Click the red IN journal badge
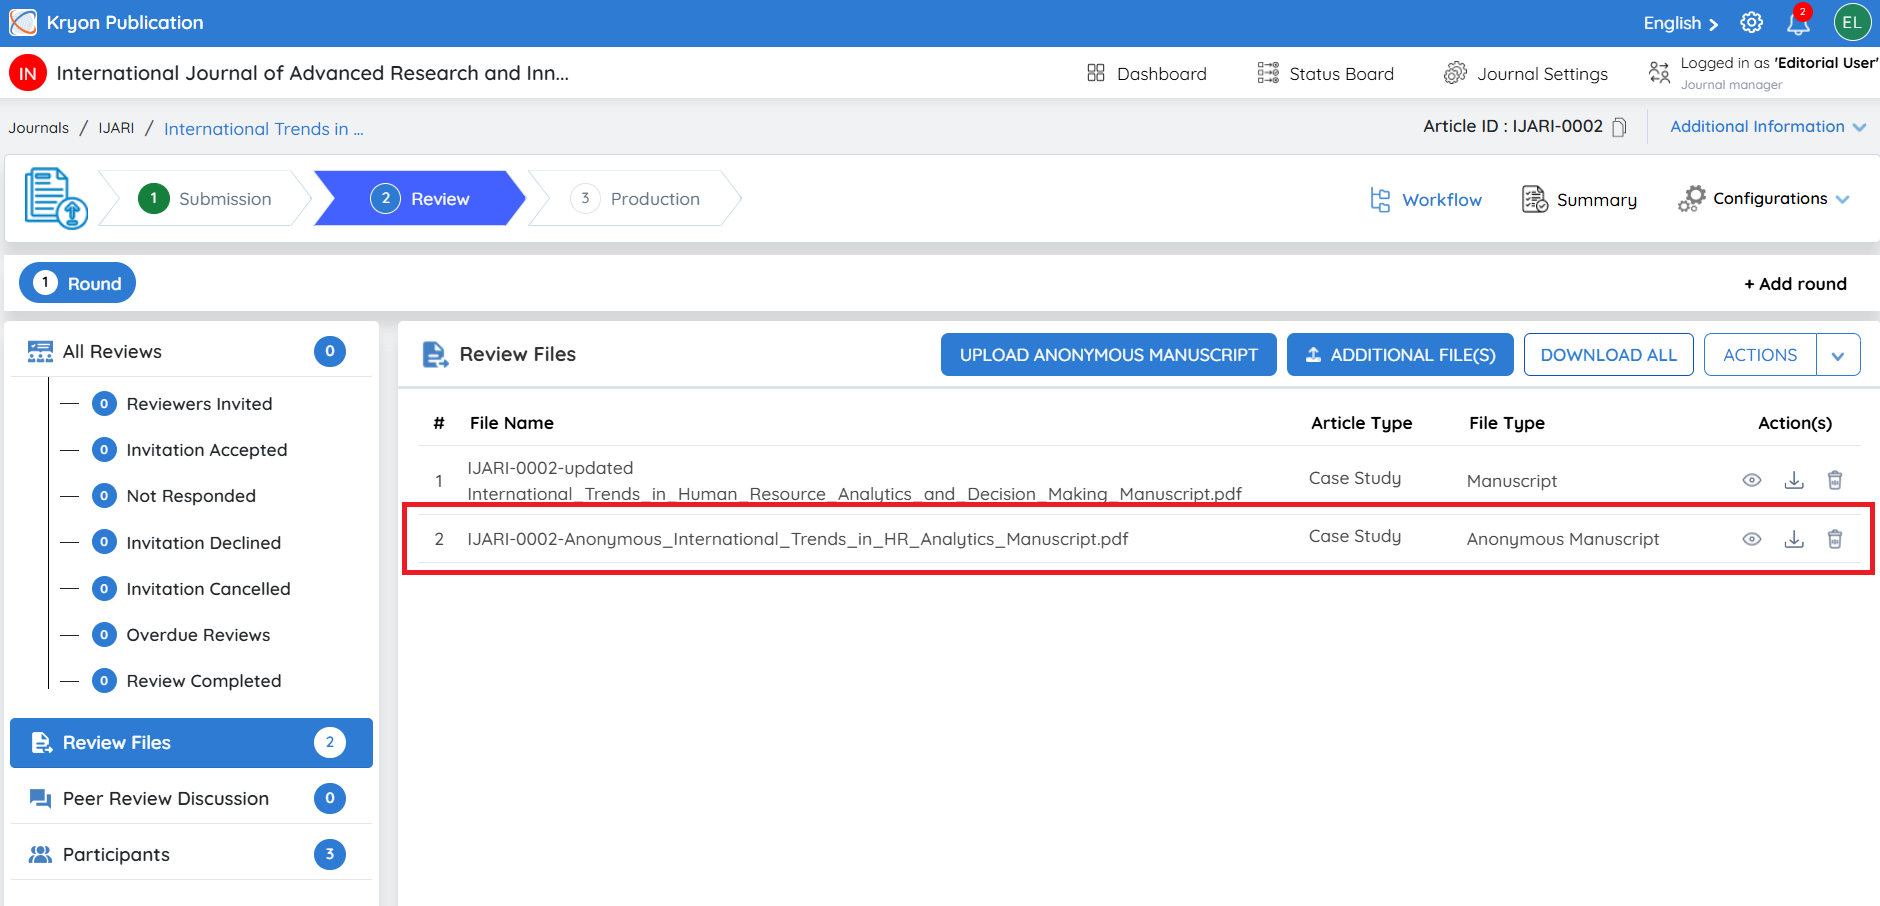1880x906 pixels. pos(28,73)
